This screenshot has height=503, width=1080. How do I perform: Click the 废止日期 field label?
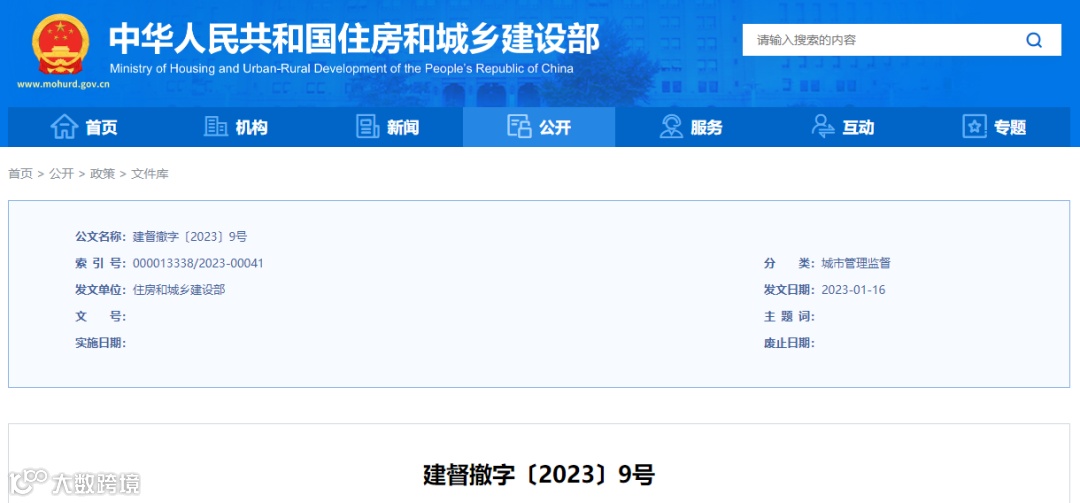click(x=789, y=342)
